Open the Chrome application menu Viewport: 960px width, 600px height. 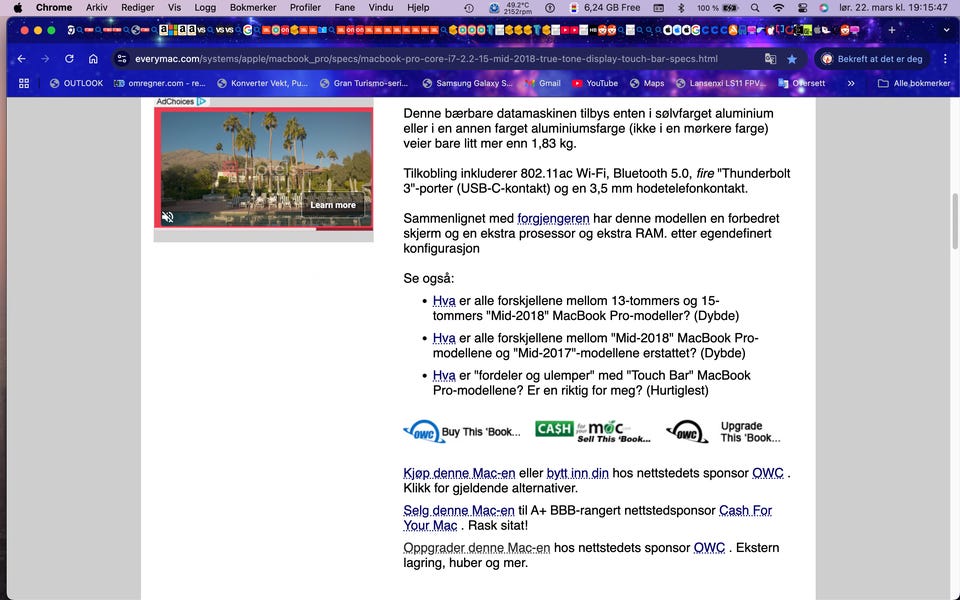click(x=54, y=7)
